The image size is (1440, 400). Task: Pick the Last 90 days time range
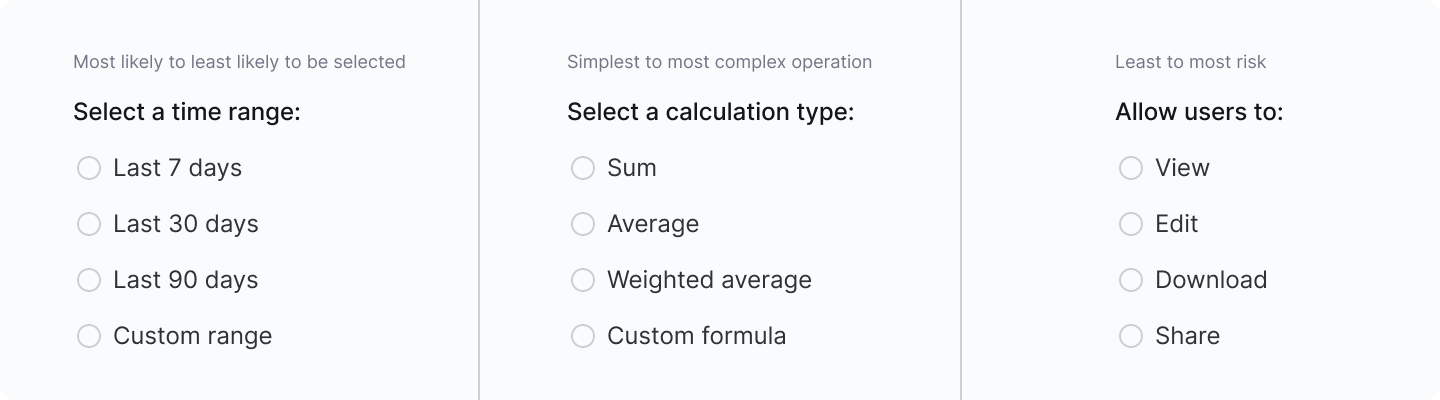89,280
